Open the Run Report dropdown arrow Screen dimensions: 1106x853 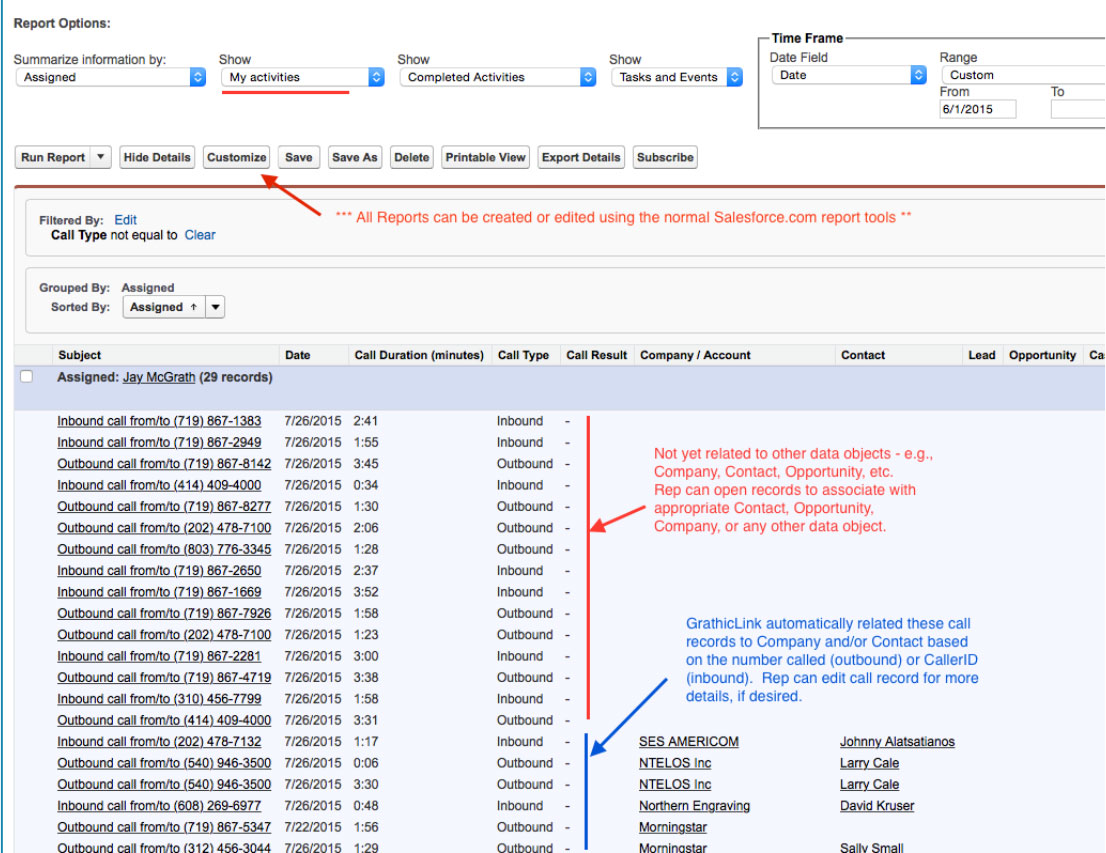click(100, 157)
